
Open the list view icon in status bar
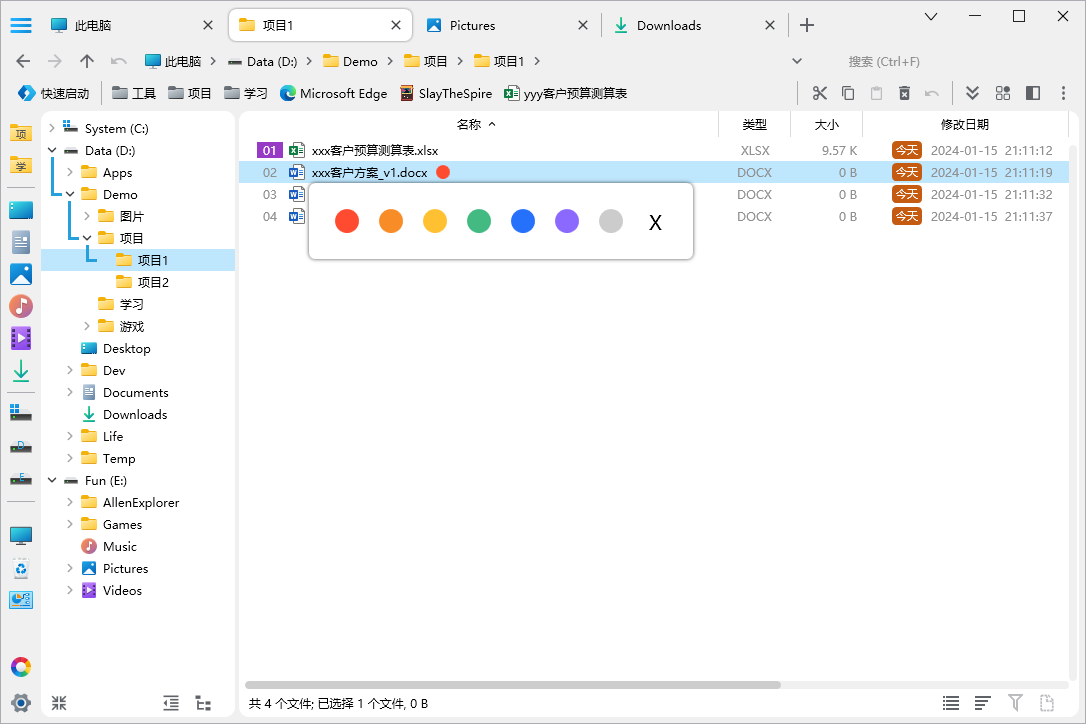[950, 703]
